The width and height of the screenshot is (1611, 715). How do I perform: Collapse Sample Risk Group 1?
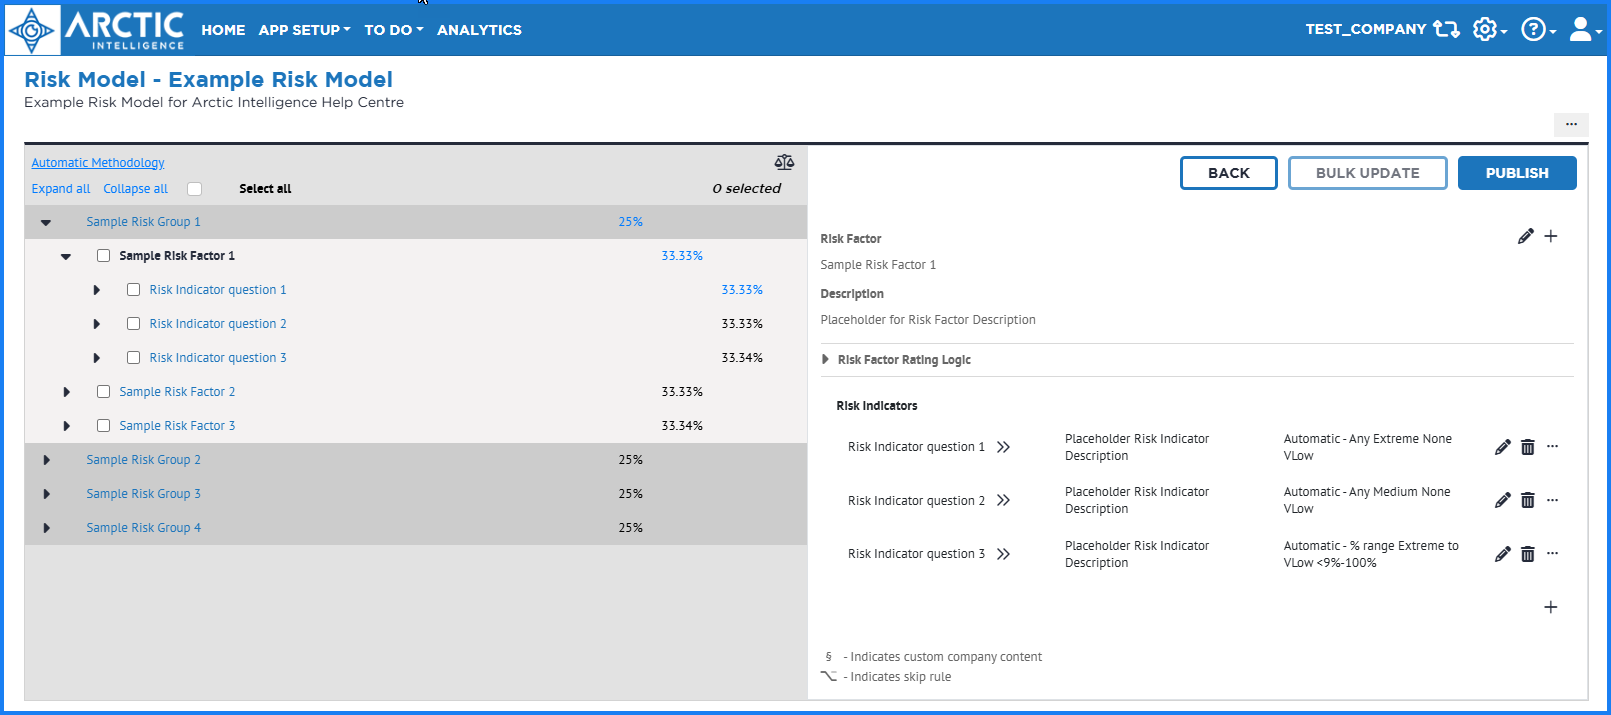coord(46,223)
